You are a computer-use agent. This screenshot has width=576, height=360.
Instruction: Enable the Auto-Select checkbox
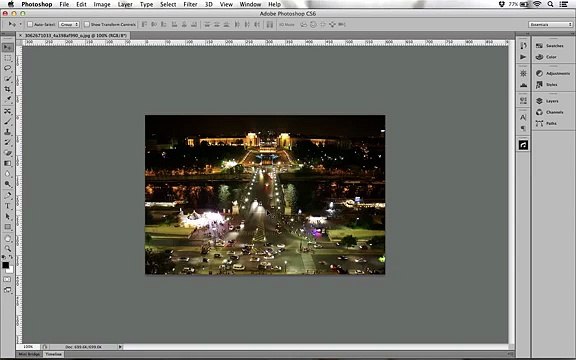click(x=30, y=25)
